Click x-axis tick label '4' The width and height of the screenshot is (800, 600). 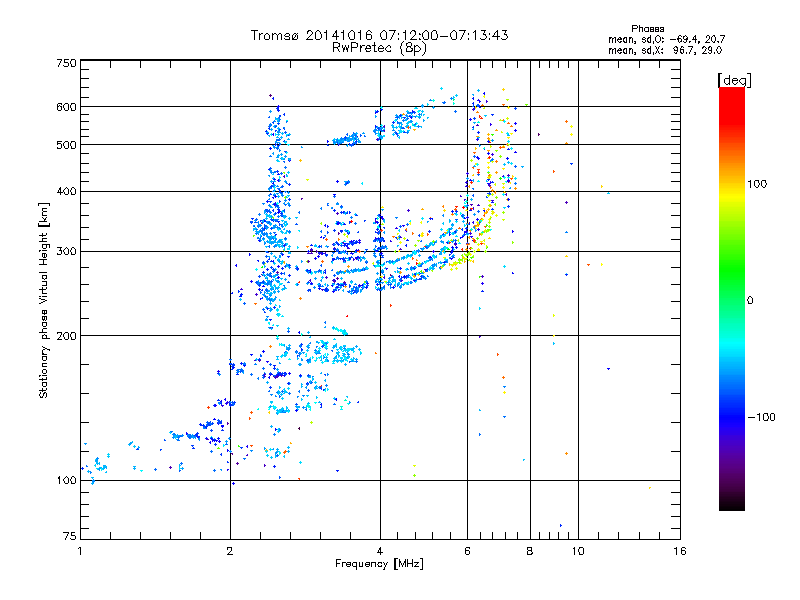click(x=380, y=551)
